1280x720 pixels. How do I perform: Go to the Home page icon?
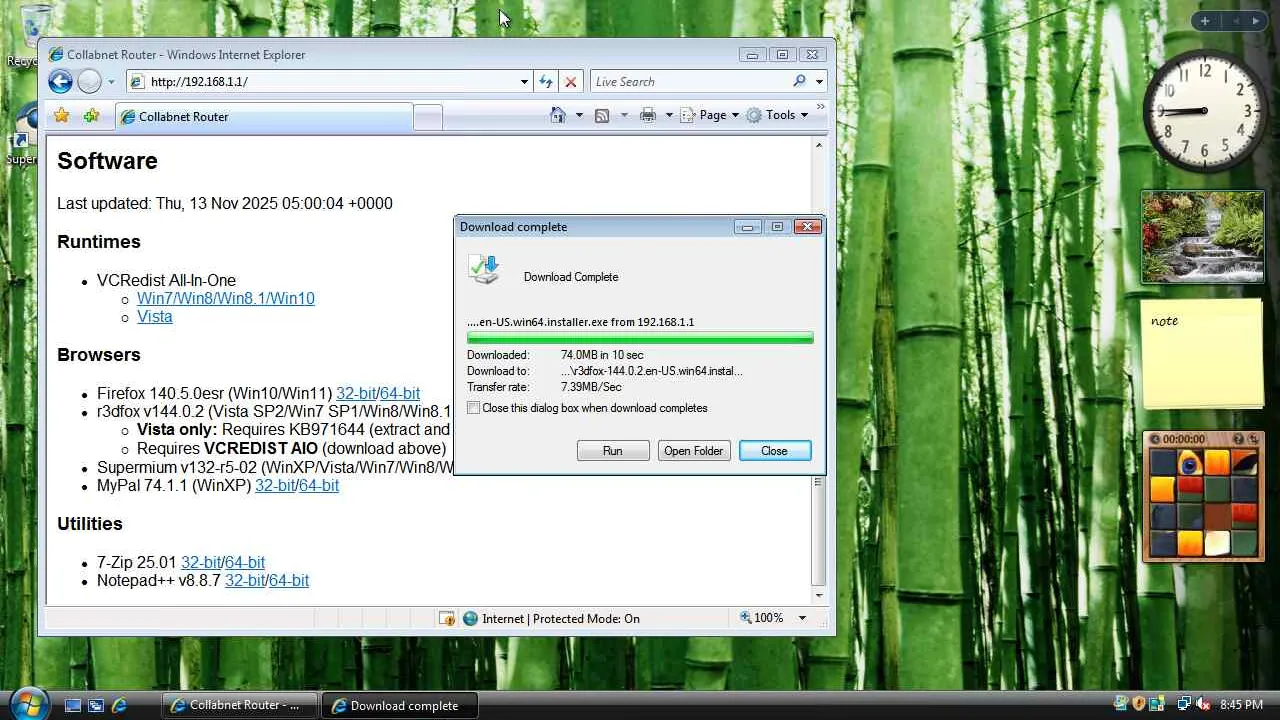[x=558, y=115]
